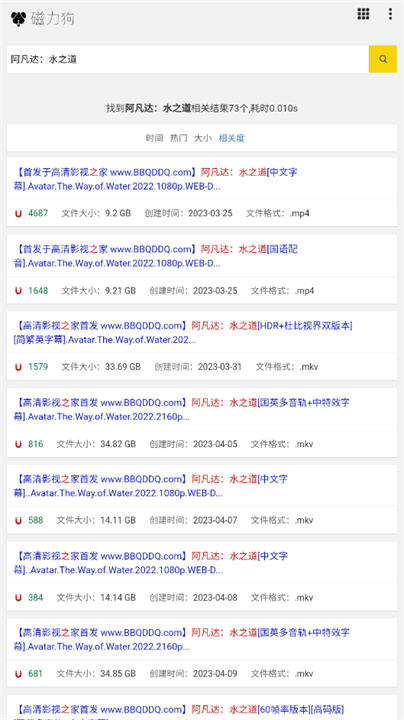404x720 pixels.
Task: Click 文件大小: 33.69 GB text
Action: point(101,367)
